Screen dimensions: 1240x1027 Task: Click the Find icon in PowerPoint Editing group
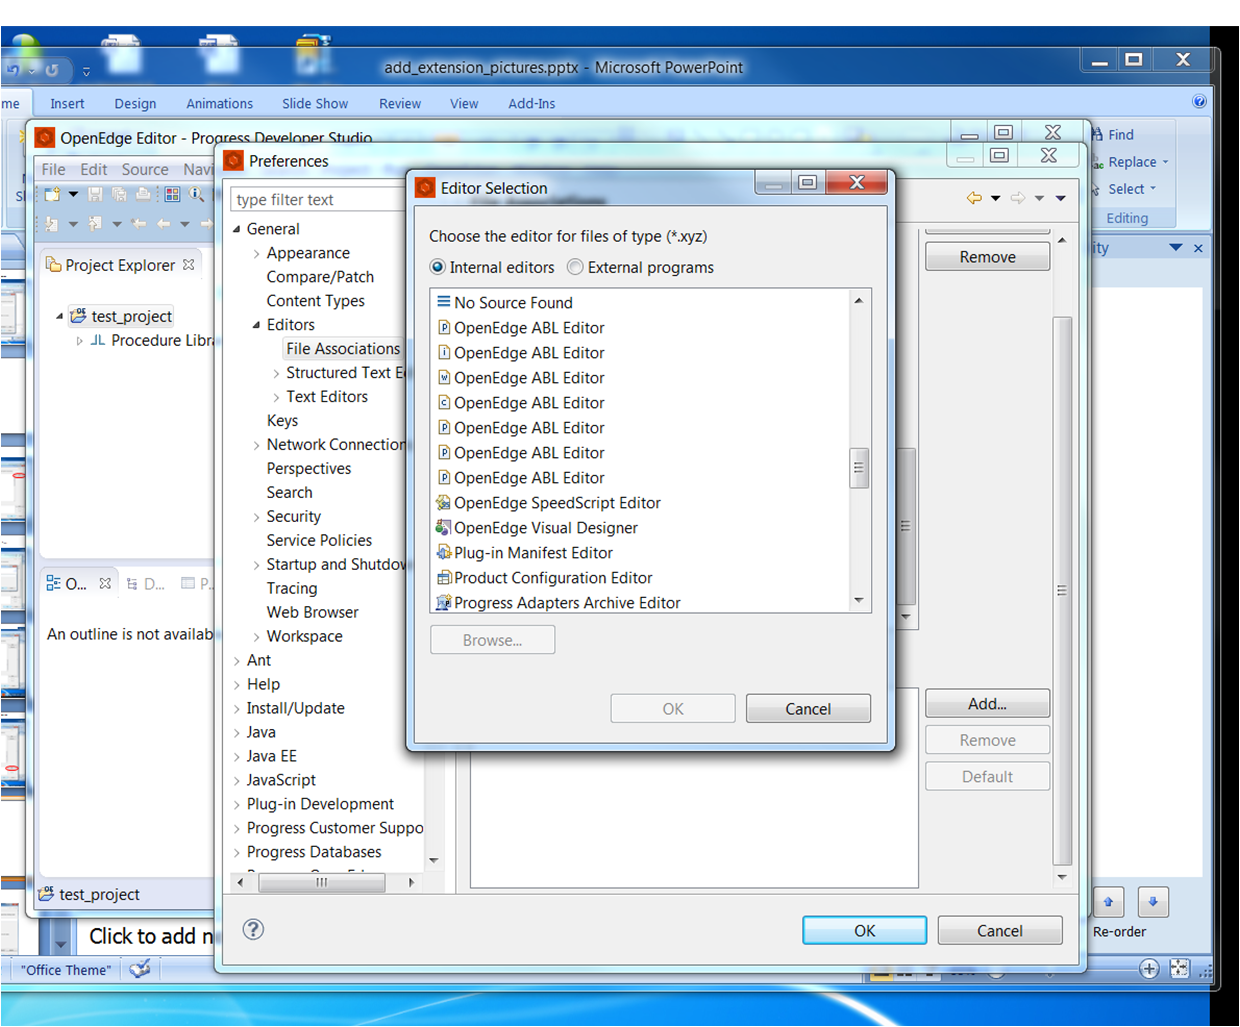tap(1099, 134)
